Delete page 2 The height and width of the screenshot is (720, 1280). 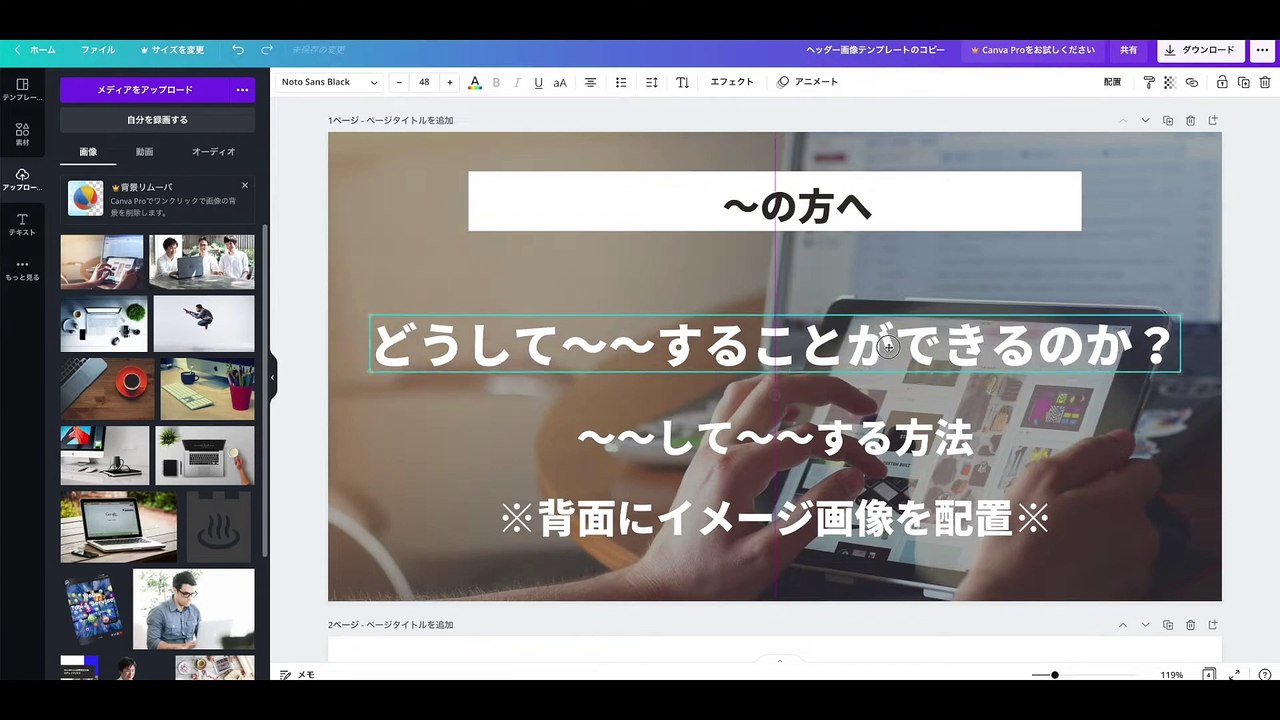click(x=1190, y=625)
